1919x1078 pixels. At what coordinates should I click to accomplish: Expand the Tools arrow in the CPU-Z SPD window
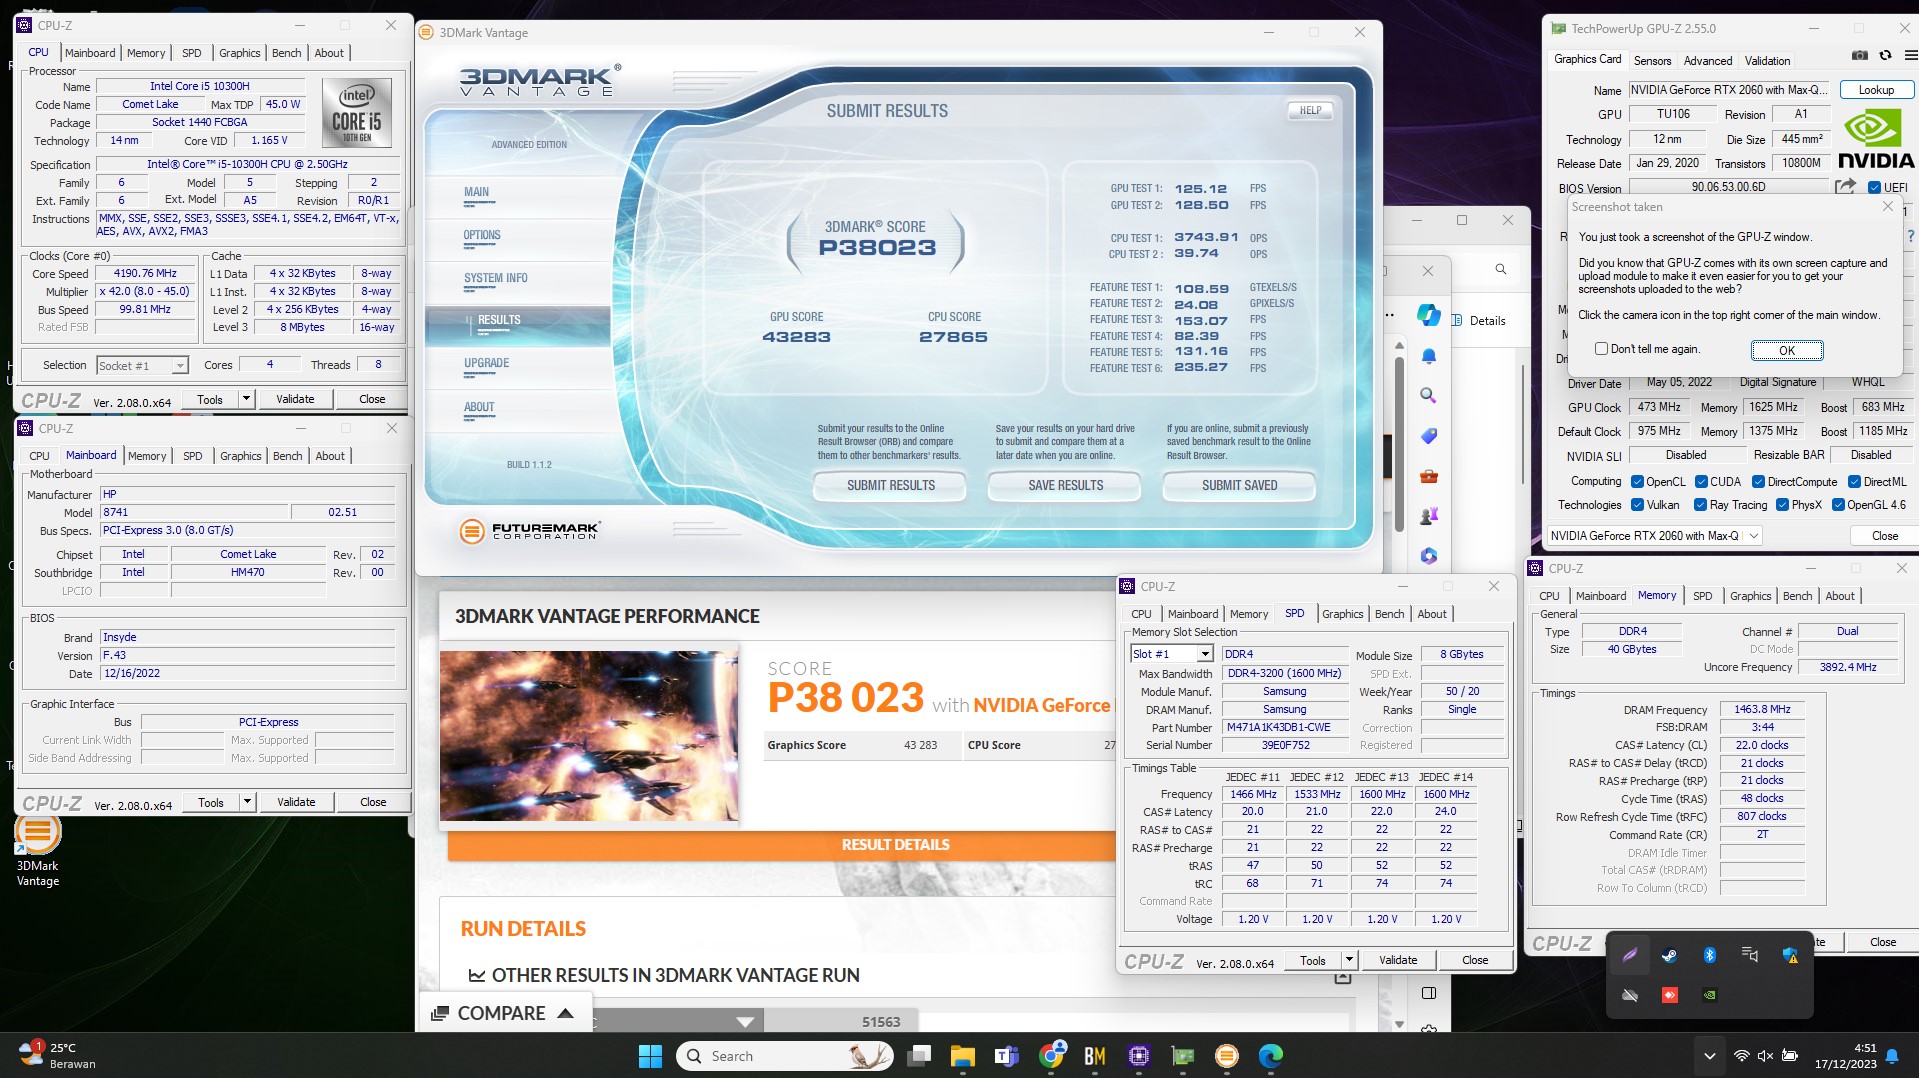click(1349, 960)
